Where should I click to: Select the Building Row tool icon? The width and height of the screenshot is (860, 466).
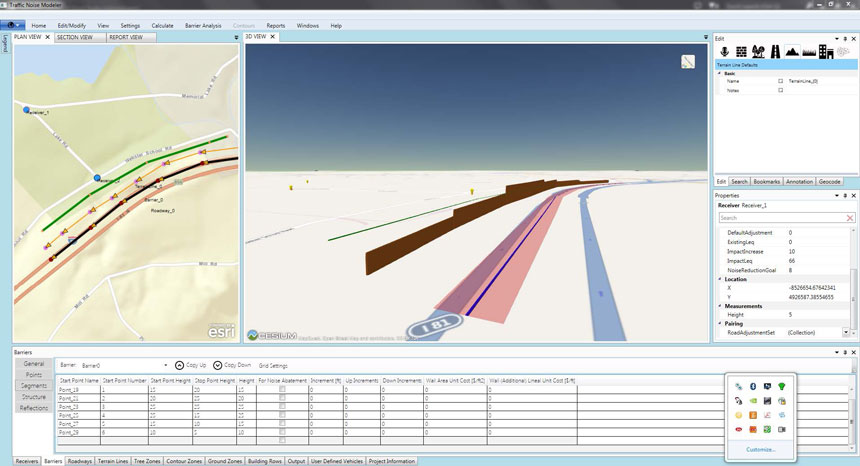(x=826, y=52)
